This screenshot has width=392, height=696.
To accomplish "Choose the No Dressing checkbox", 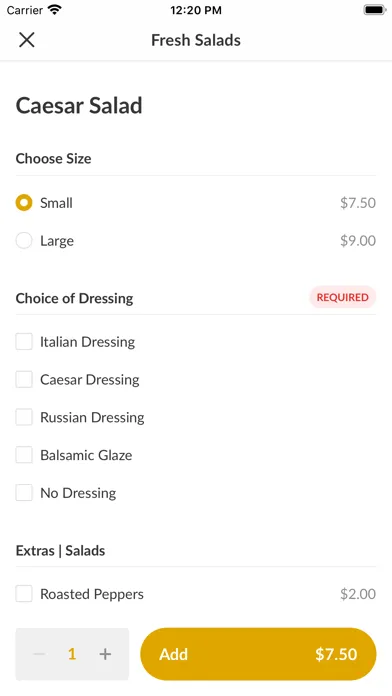I will point(24,493).
